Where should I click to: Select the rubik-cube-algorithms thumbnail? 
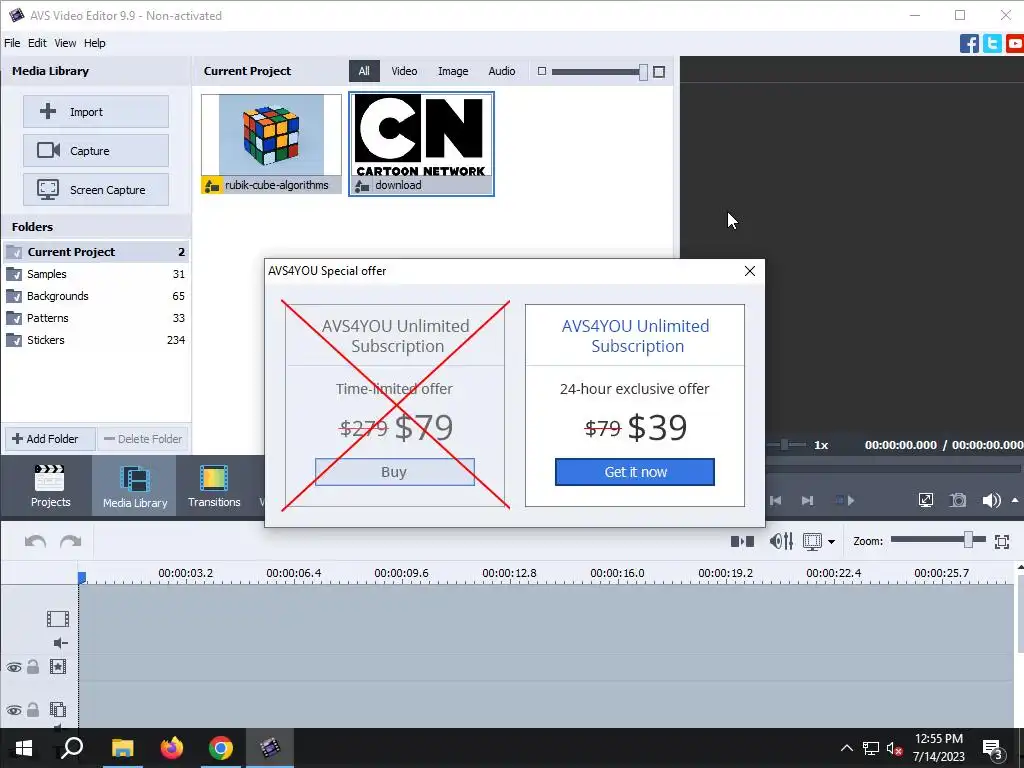pos(271,144)
